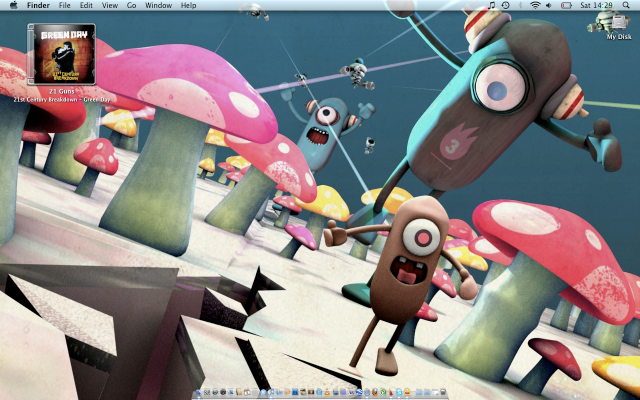640x400 pixels.
Task: Click the Green Day album artwork
Action: 64,54
